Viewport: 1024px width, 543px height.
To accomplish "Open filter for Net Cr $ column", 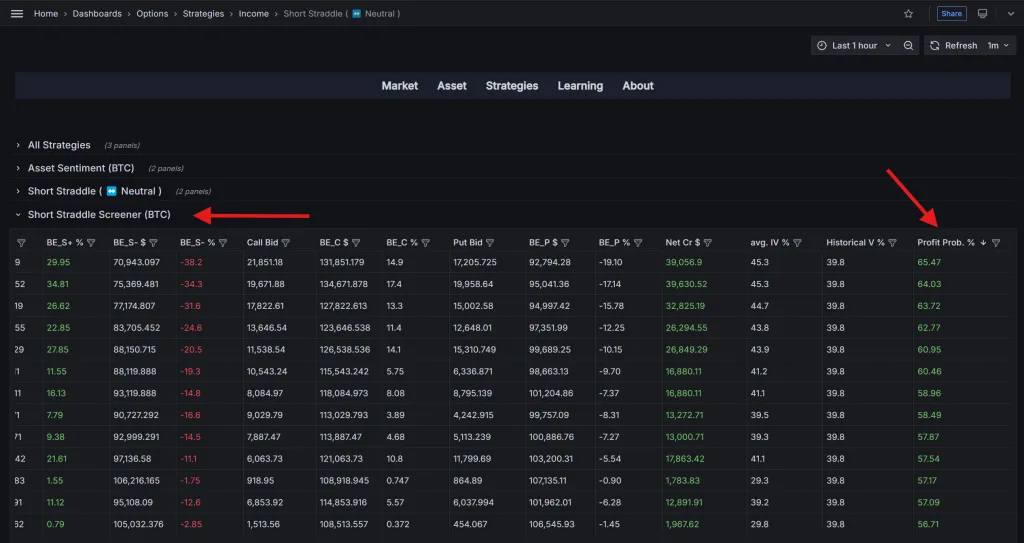I will tap(709, 243).
